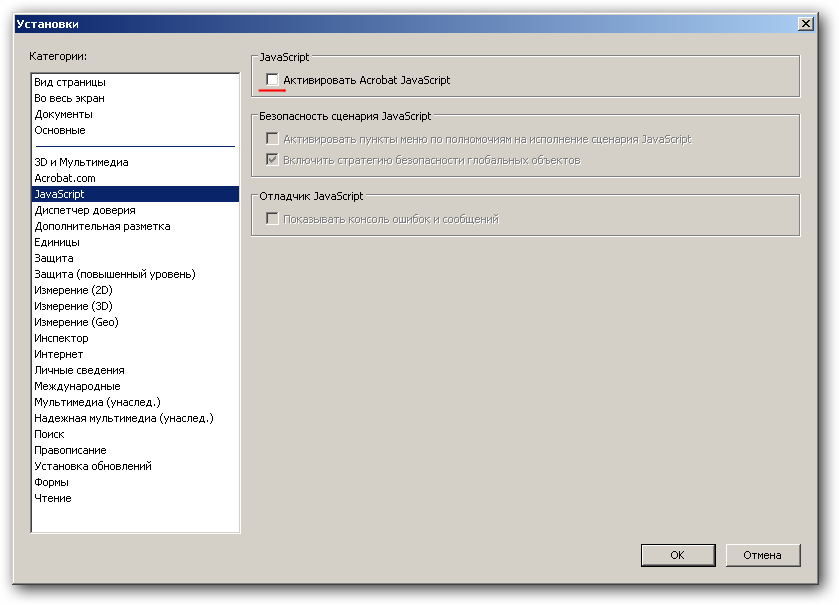Select the highlighted JavaScript category
839x605 pixels.
(135, 194)
